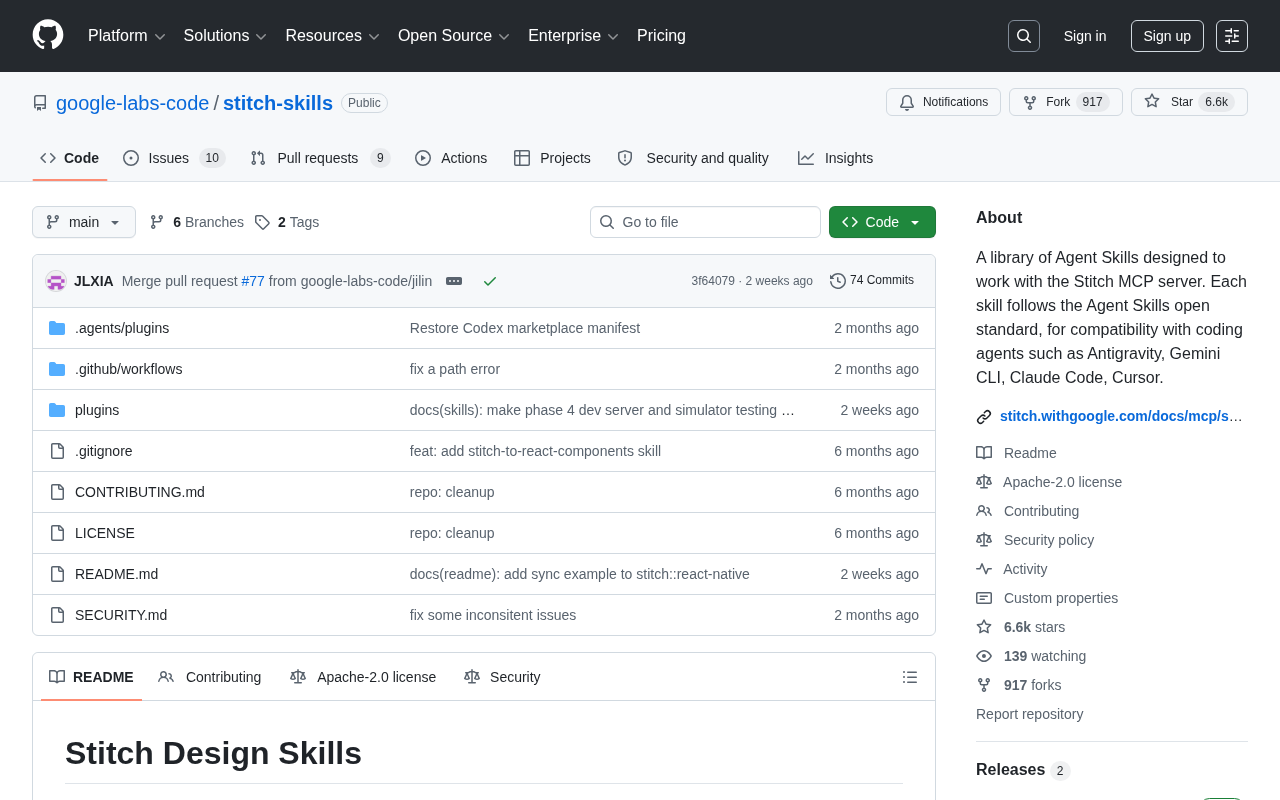
Task: Open the SECURITY.md file
Action: 121,615
